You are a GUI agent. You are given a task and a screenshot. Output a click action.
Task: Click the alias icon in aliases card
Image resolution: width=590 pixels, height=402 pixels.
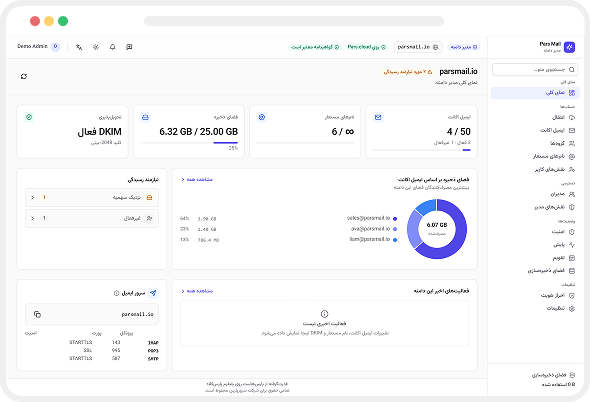[x=262, y=117]
